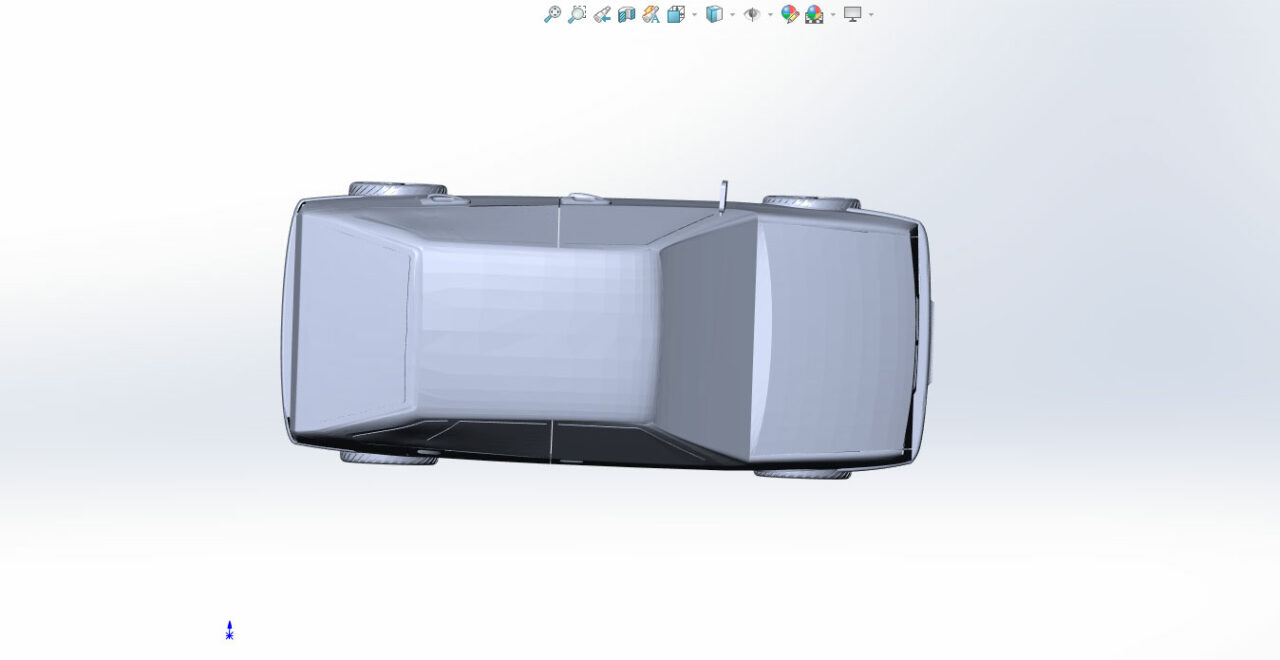Go back to the Previous View
Image resolution: width=1280 pixels, height=660 pixels.
click(602, 14)
